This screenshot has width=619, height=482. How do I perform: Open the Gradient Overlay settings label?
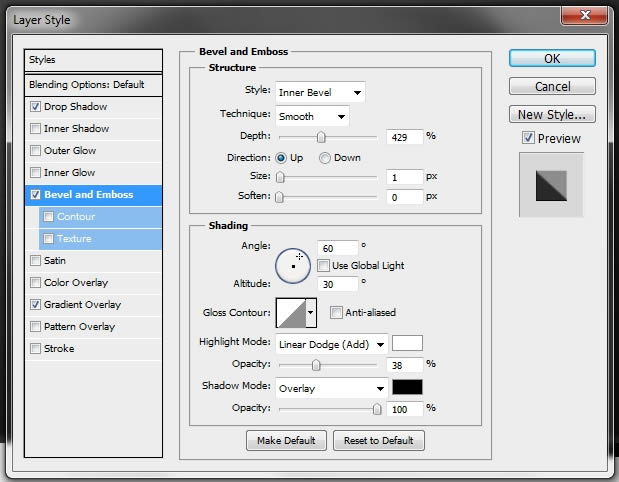coord(83,305)
